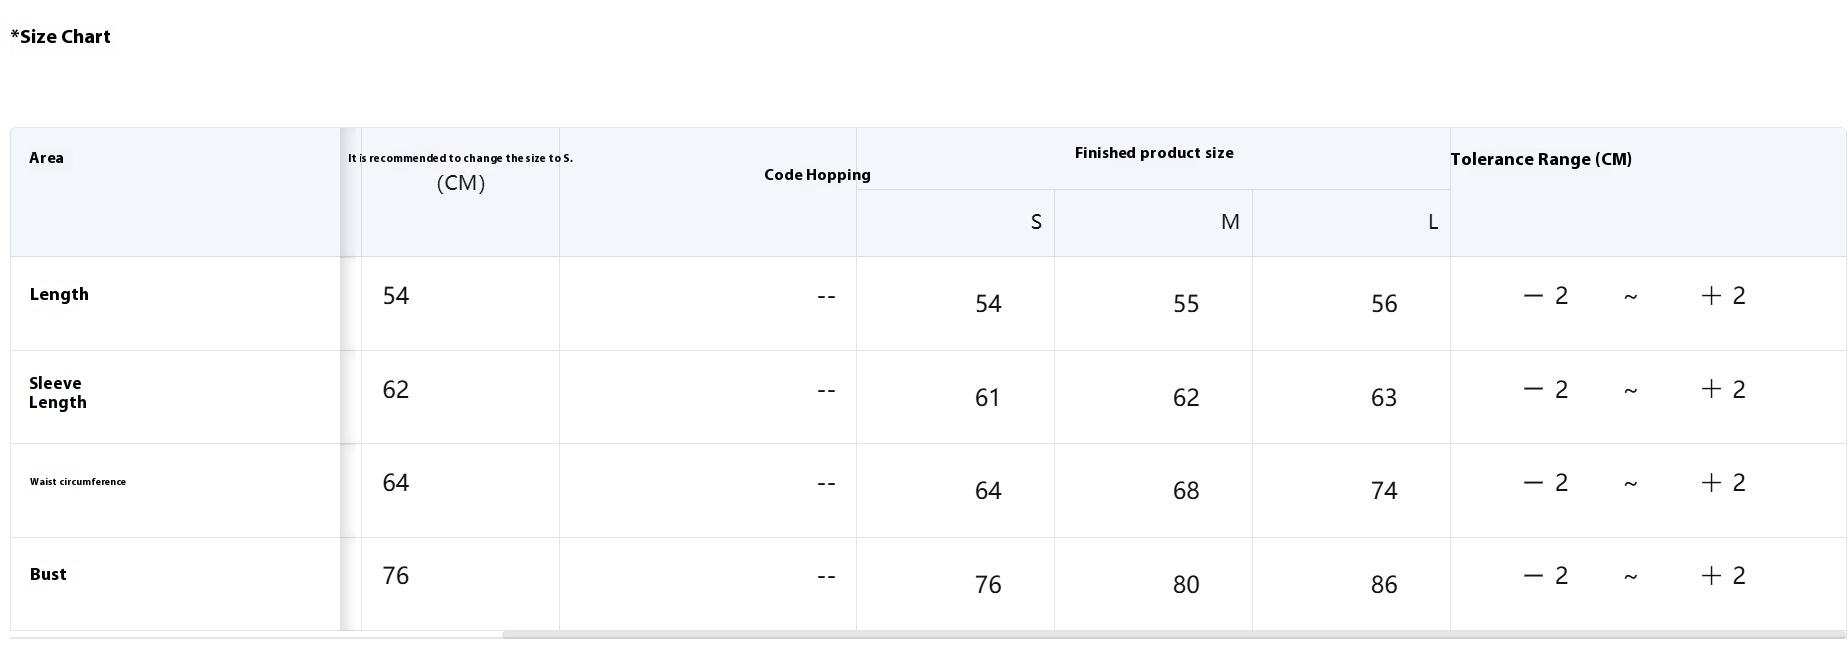1848x645 pixels.
Task: Click the horizontal scrollbar under the table
Action: pyautogui.click(x=1170, y=635)
